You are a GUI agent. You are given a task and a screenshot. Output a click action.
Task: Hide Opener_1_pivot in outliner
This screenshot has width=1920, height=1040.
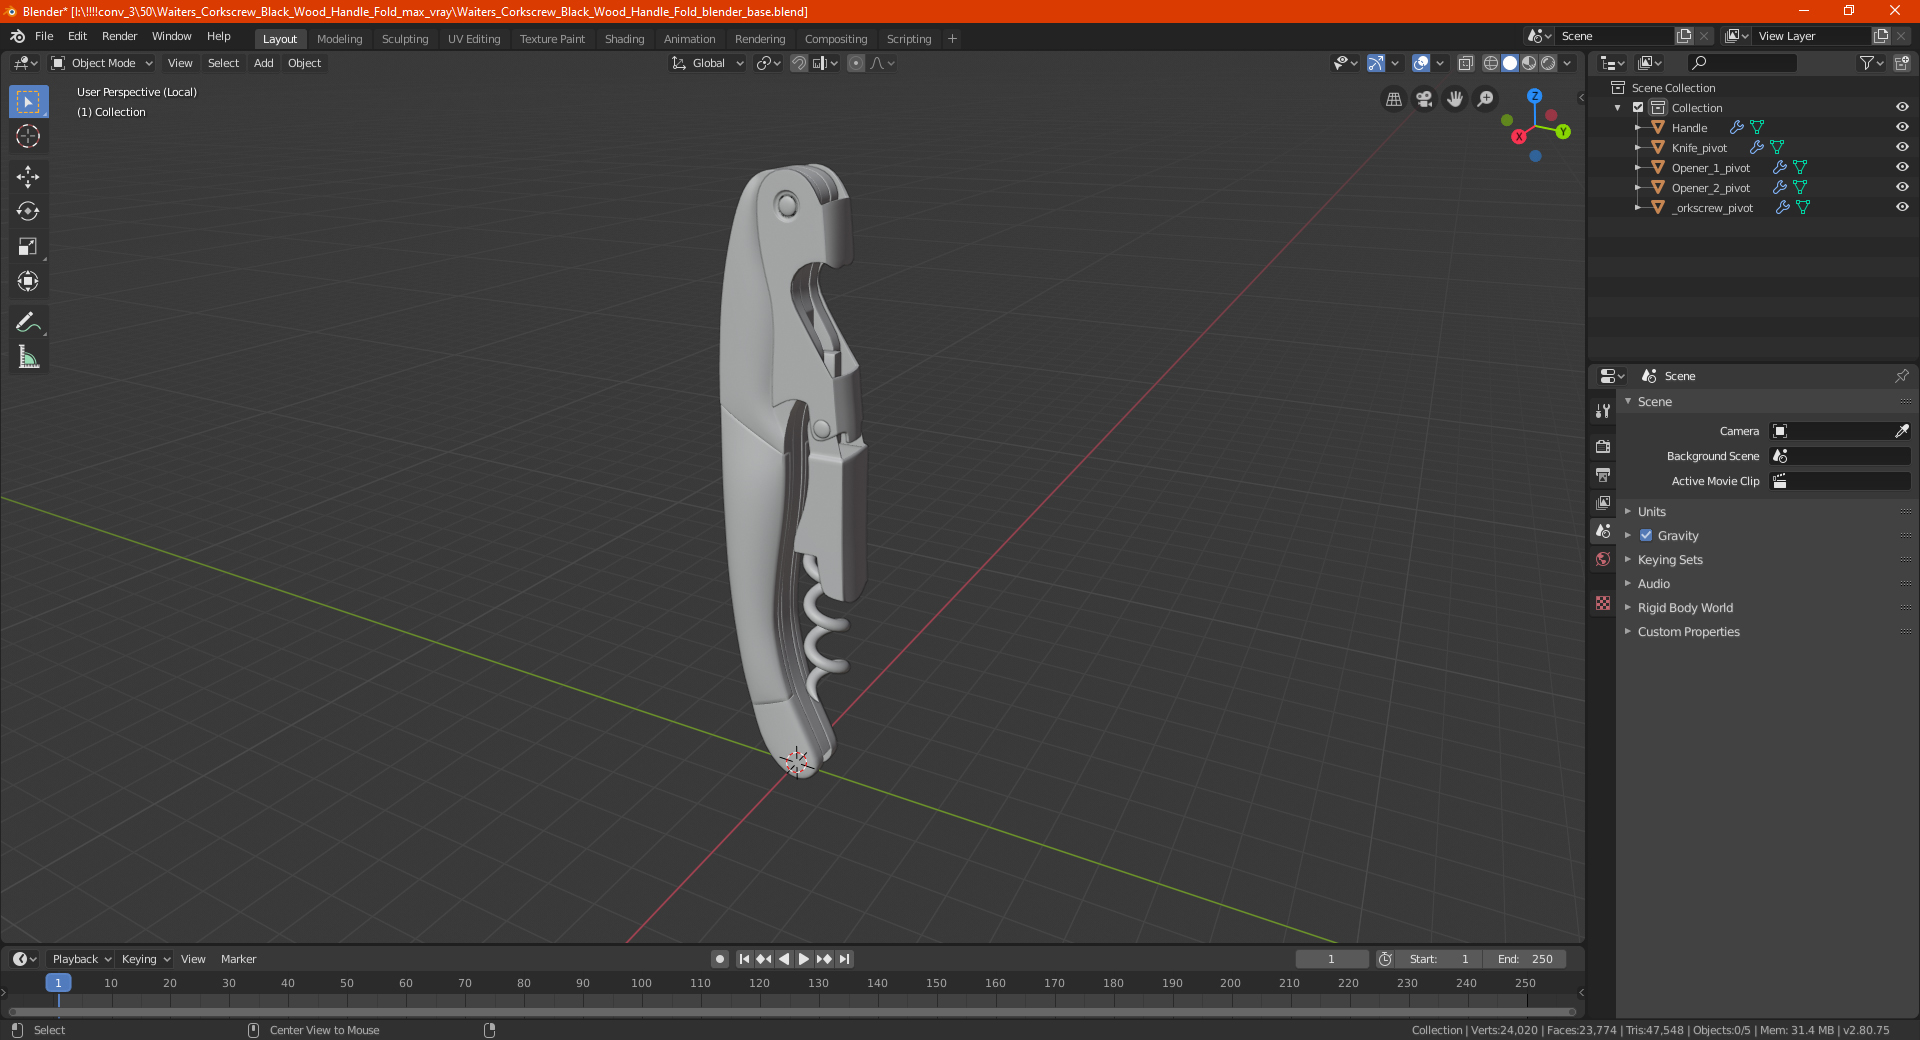click(1902, 167)
